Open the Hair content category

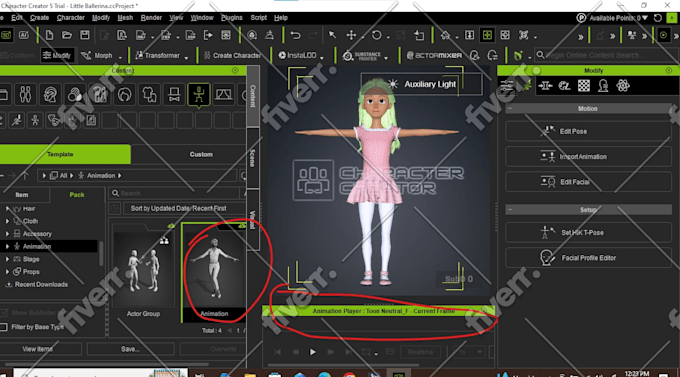pyautogui.click(x=124, y=94)
